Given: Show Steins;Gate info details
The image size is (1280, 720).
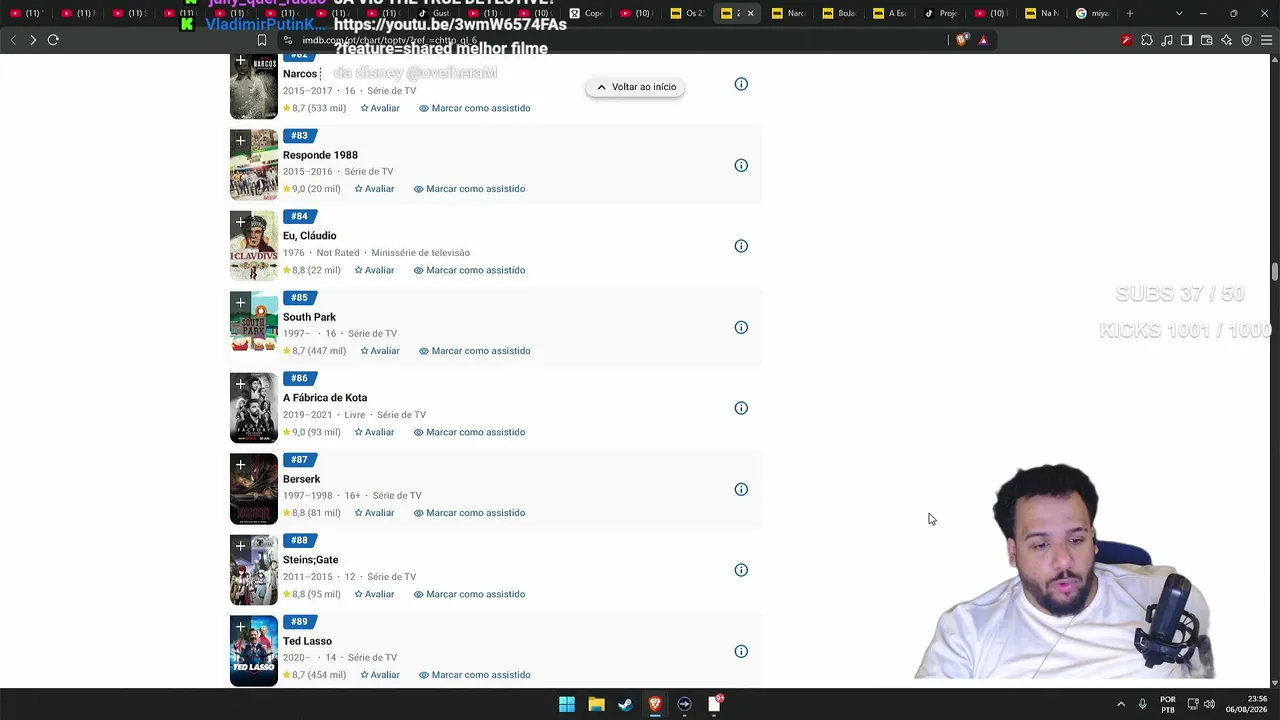Looking at the screenshot, I should pos(741,570).
